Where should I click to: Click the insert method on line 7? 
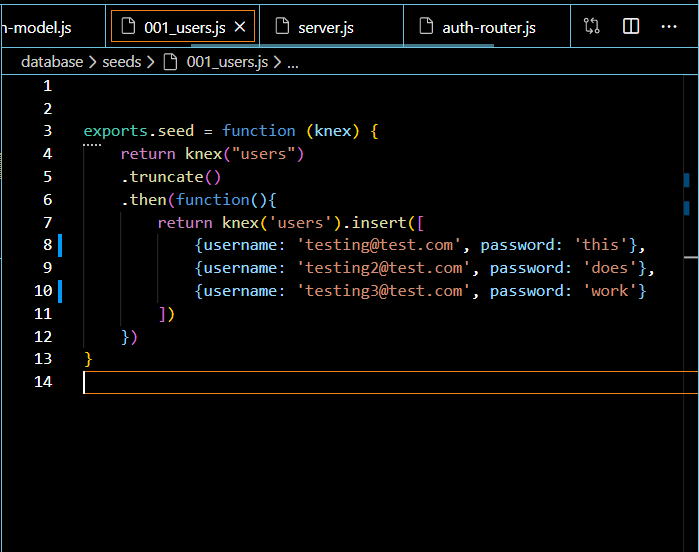point(379,223)
